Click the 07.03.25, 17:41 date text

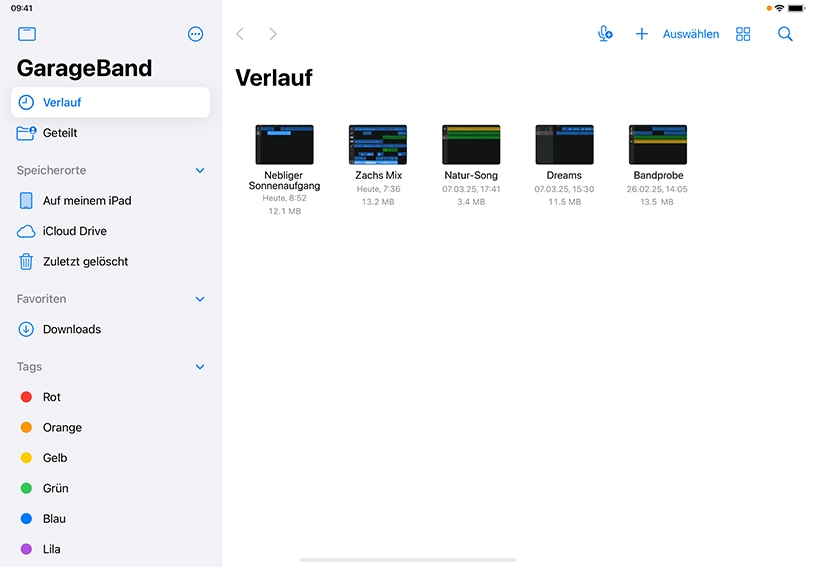(471, 189)
